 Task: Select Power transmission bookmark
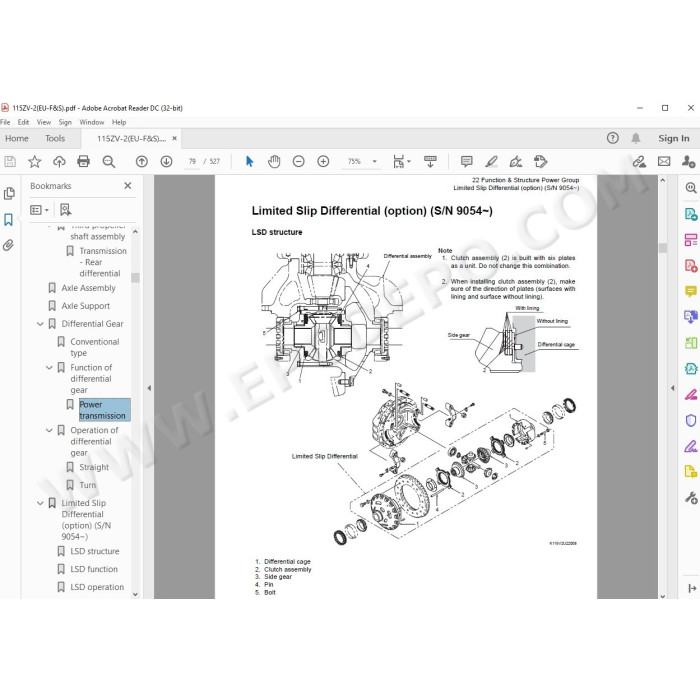(104, 410)
